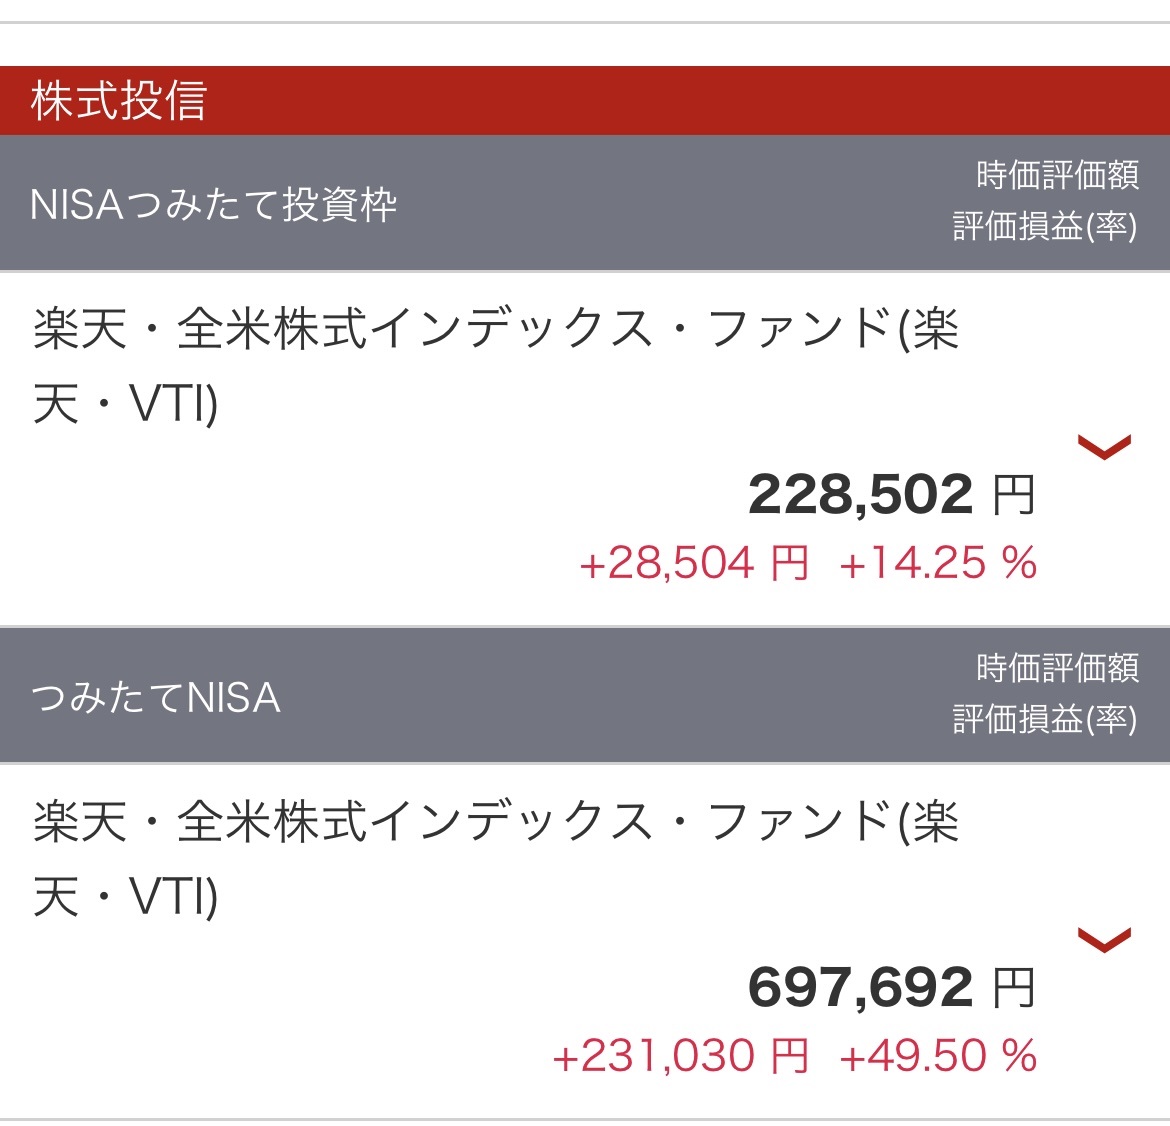
Task: Select the NISAつみたて投資枠 header label
Action: [x=214, y=205]
